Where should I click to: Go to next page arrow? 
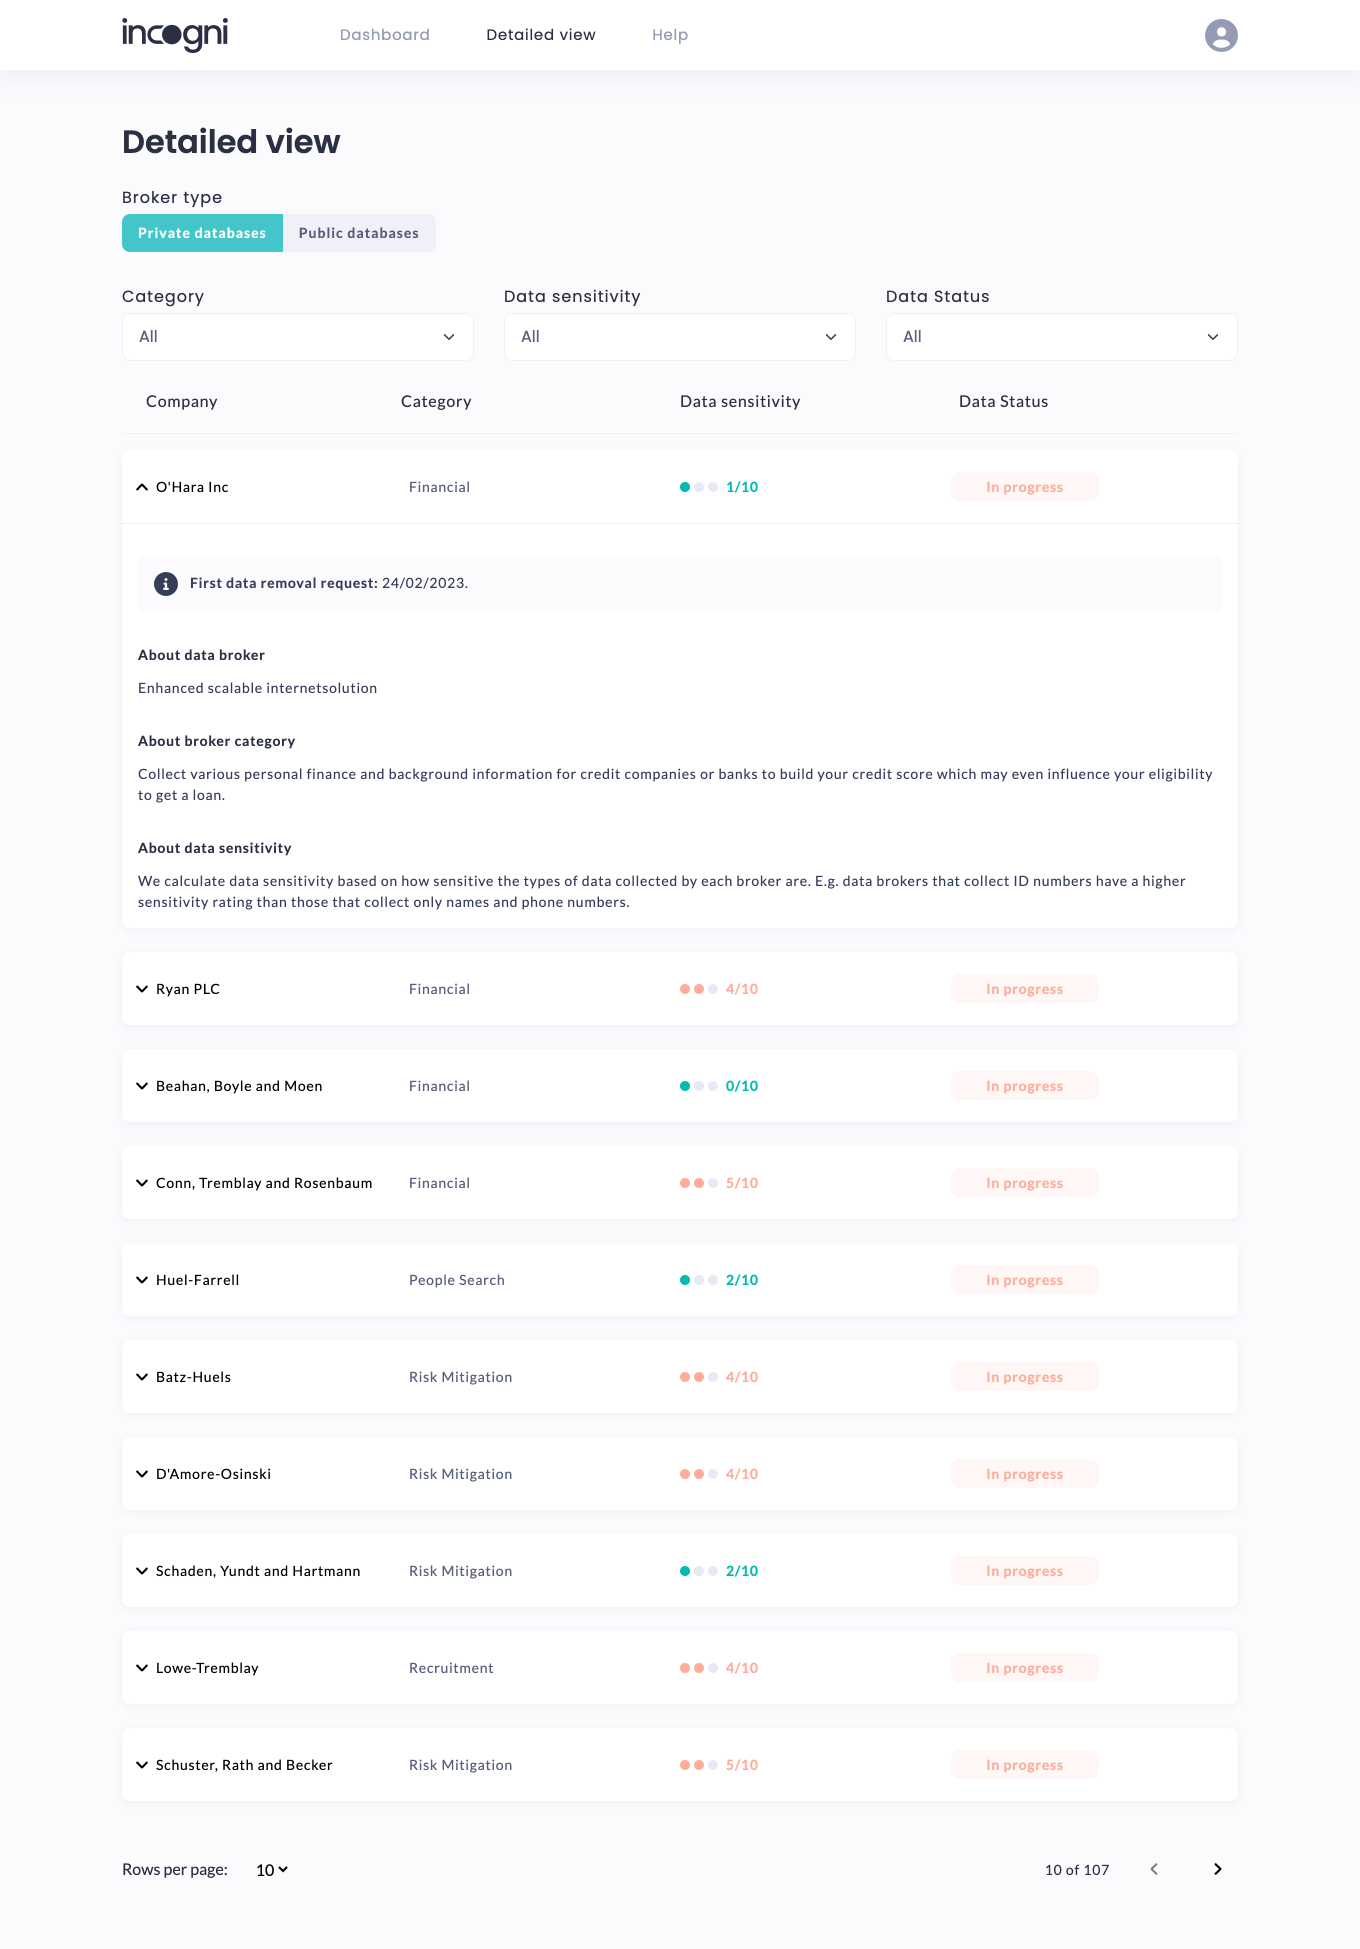tap(1217, 1869)
